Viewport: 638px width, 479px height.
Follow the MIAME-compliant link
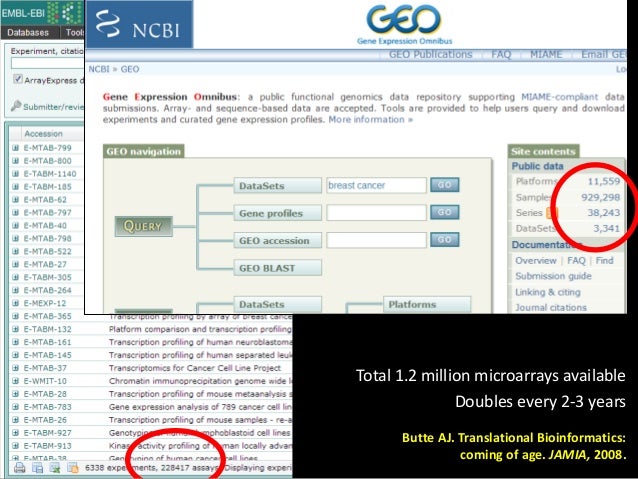coord(560,97)
